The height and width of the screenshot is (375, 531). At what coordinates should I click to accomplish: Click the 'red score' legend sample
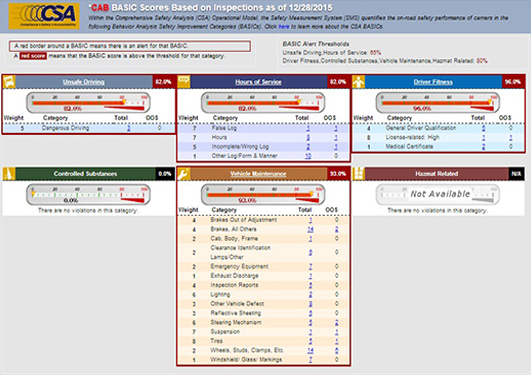pyautogui.click(x=33, y=56)
